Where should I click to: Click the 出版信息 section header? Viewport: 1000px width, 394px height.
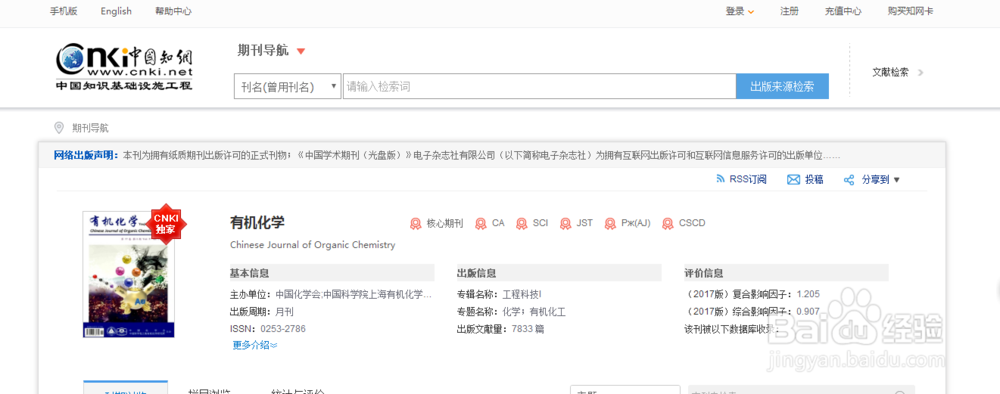(x=476, y=274)
